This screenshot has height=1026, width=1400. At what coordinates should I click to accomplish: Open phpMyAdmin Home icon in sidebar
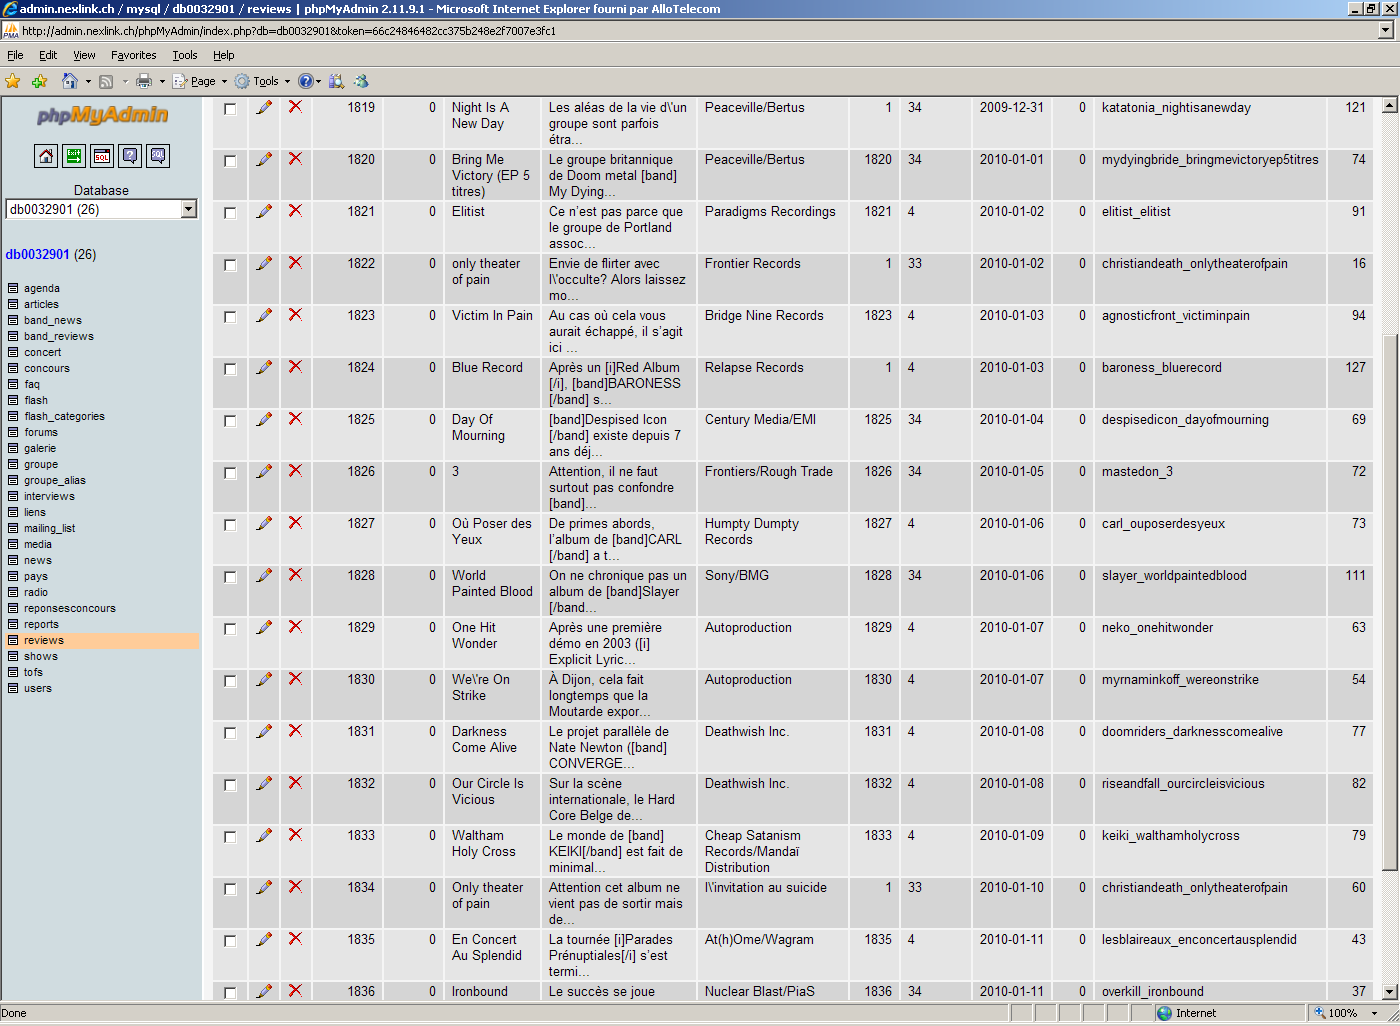(46, 155)
